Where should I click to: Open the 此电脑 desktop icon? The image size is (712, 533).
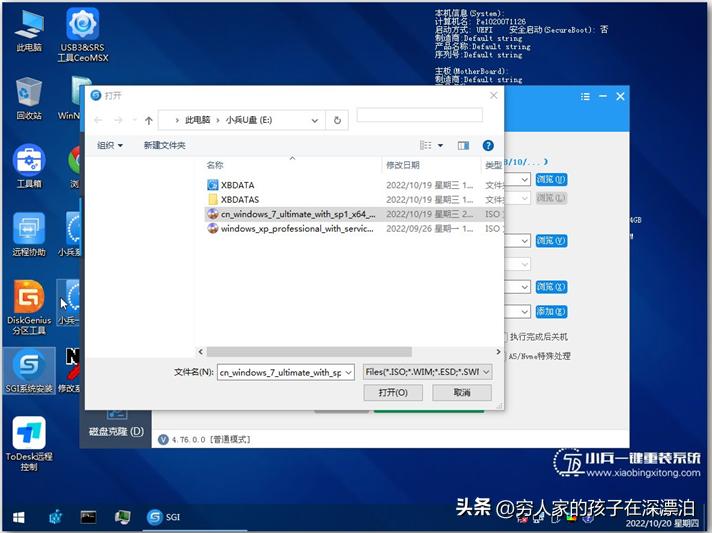(x=29, y=31)
